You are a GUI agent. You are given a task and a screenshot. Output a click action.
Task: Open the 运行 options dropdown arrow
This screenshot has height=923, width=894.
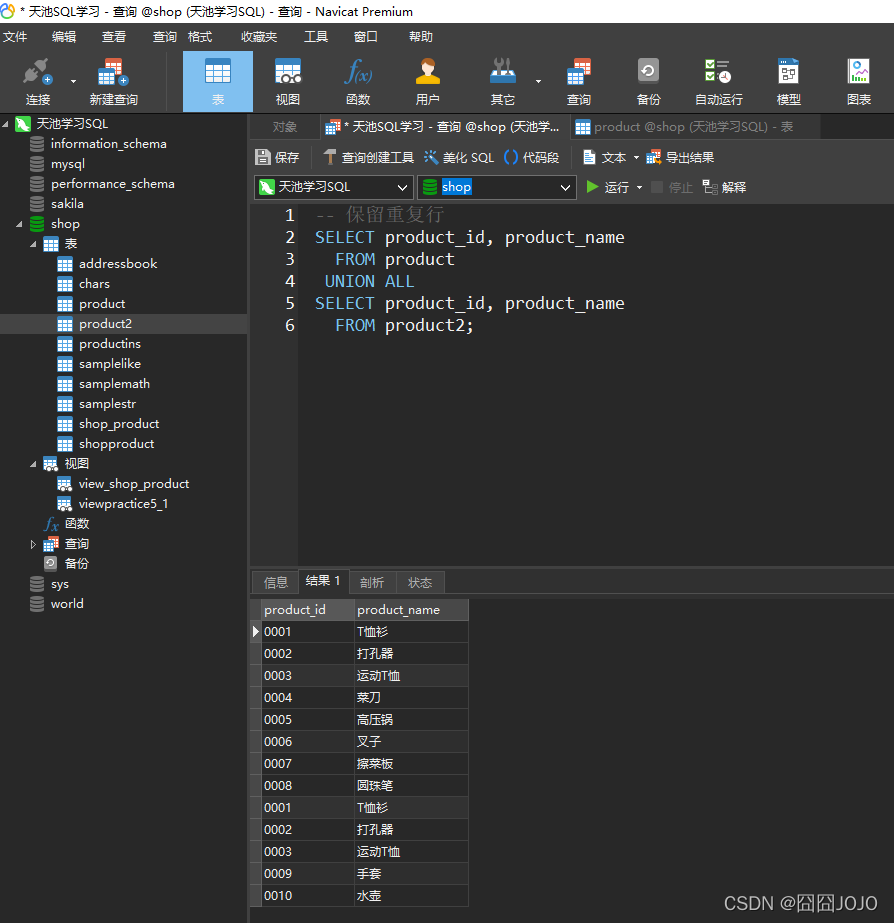tap(639, 187)
